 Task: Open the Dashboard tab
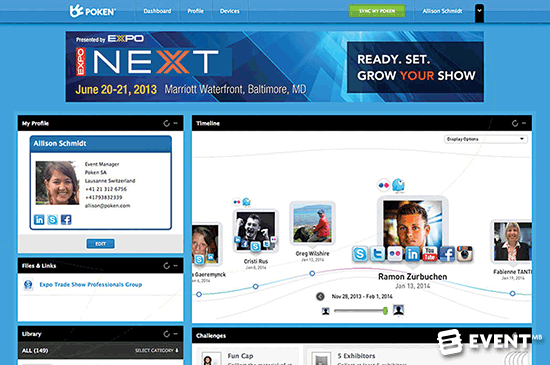tap(157, 11)
